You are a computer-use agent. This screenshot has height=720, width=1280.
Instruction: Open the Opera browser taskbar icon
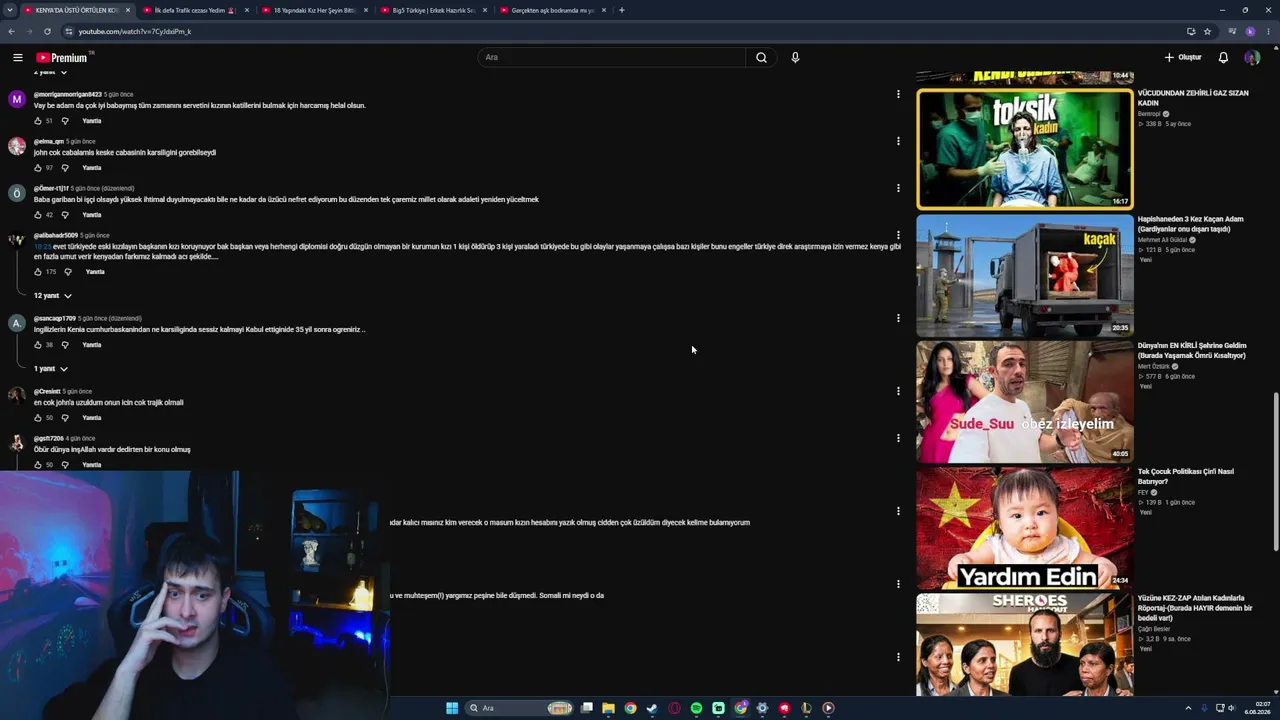point(674,708)
